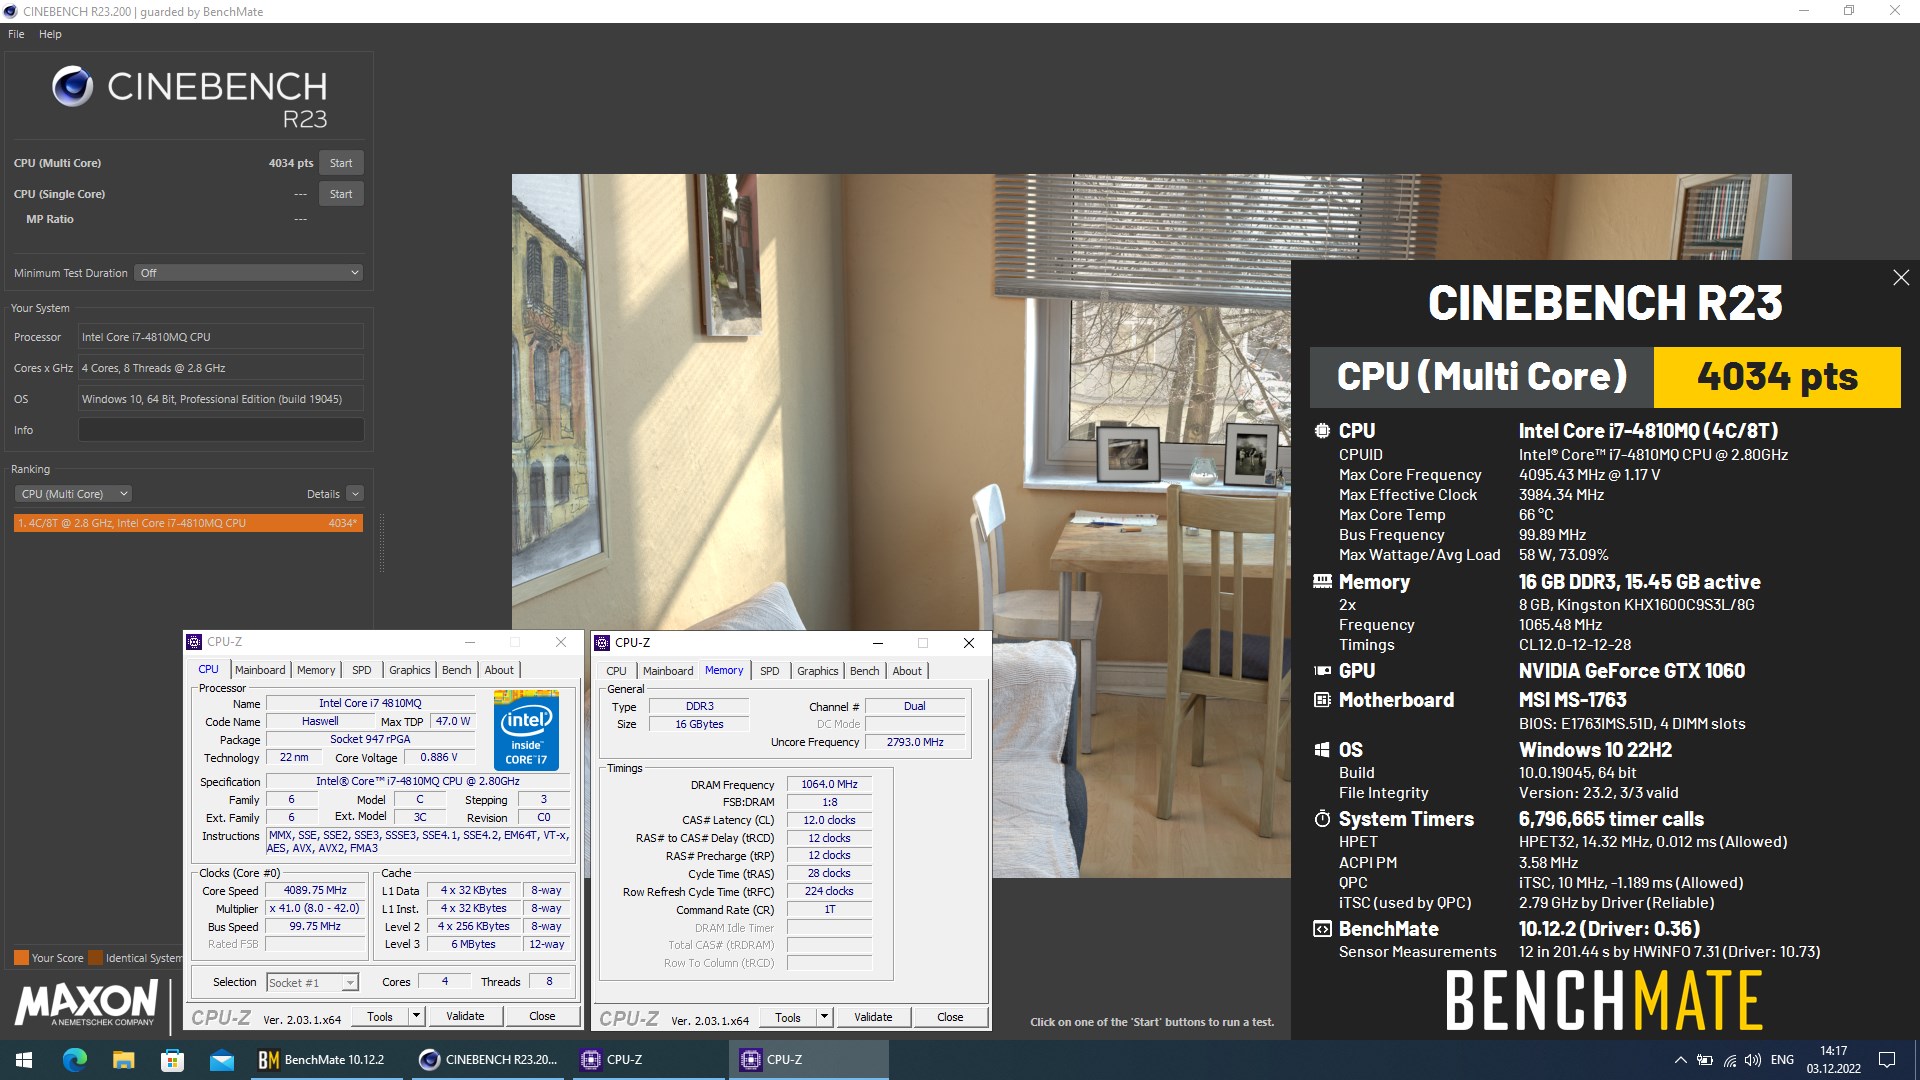Switch to the second CPU-Z taskbar item
1920x1080 pixels.
tap(808, 1060)
